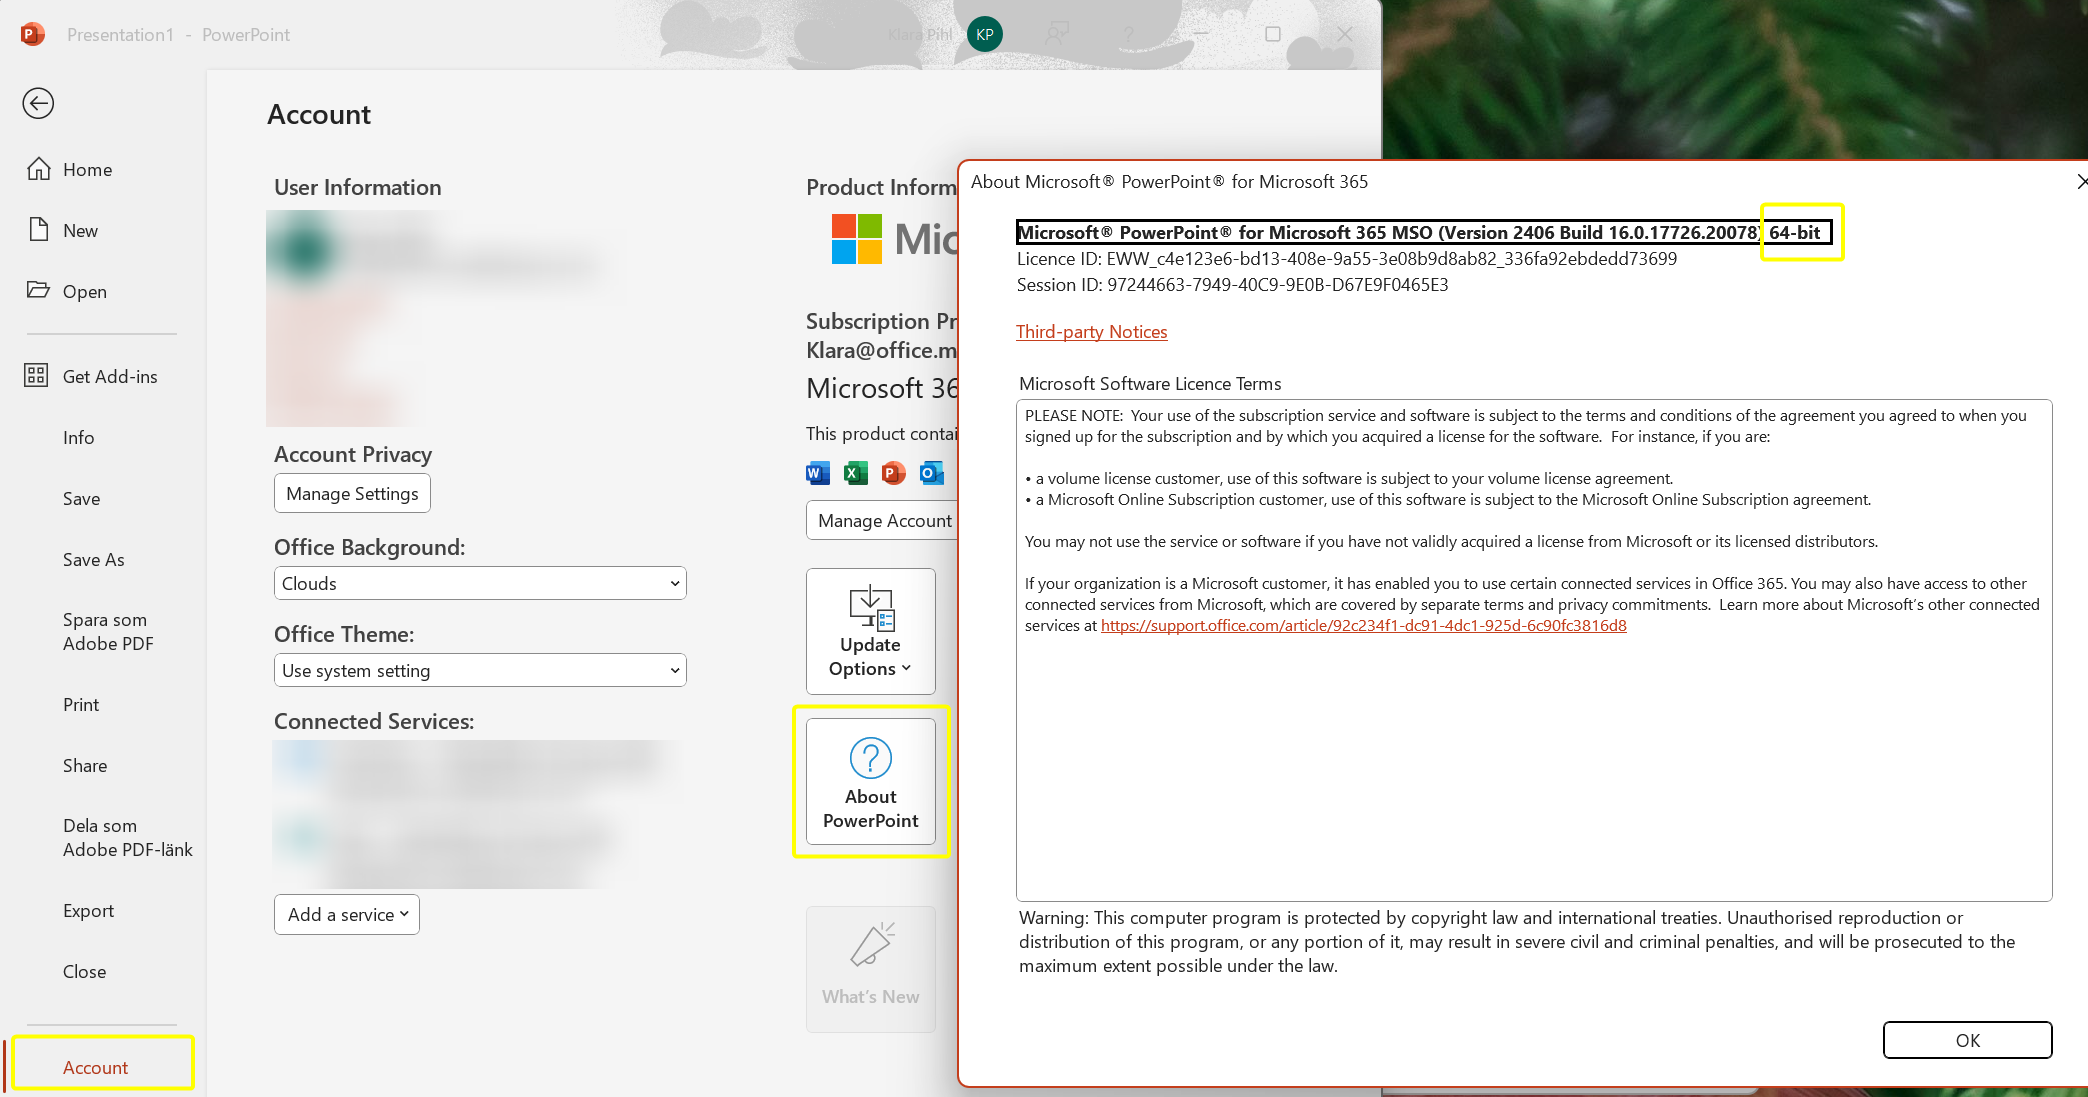Open the Third-party Notices link
The height and width of the screenshot is (1097, 2088).
tap(1091, 331)
